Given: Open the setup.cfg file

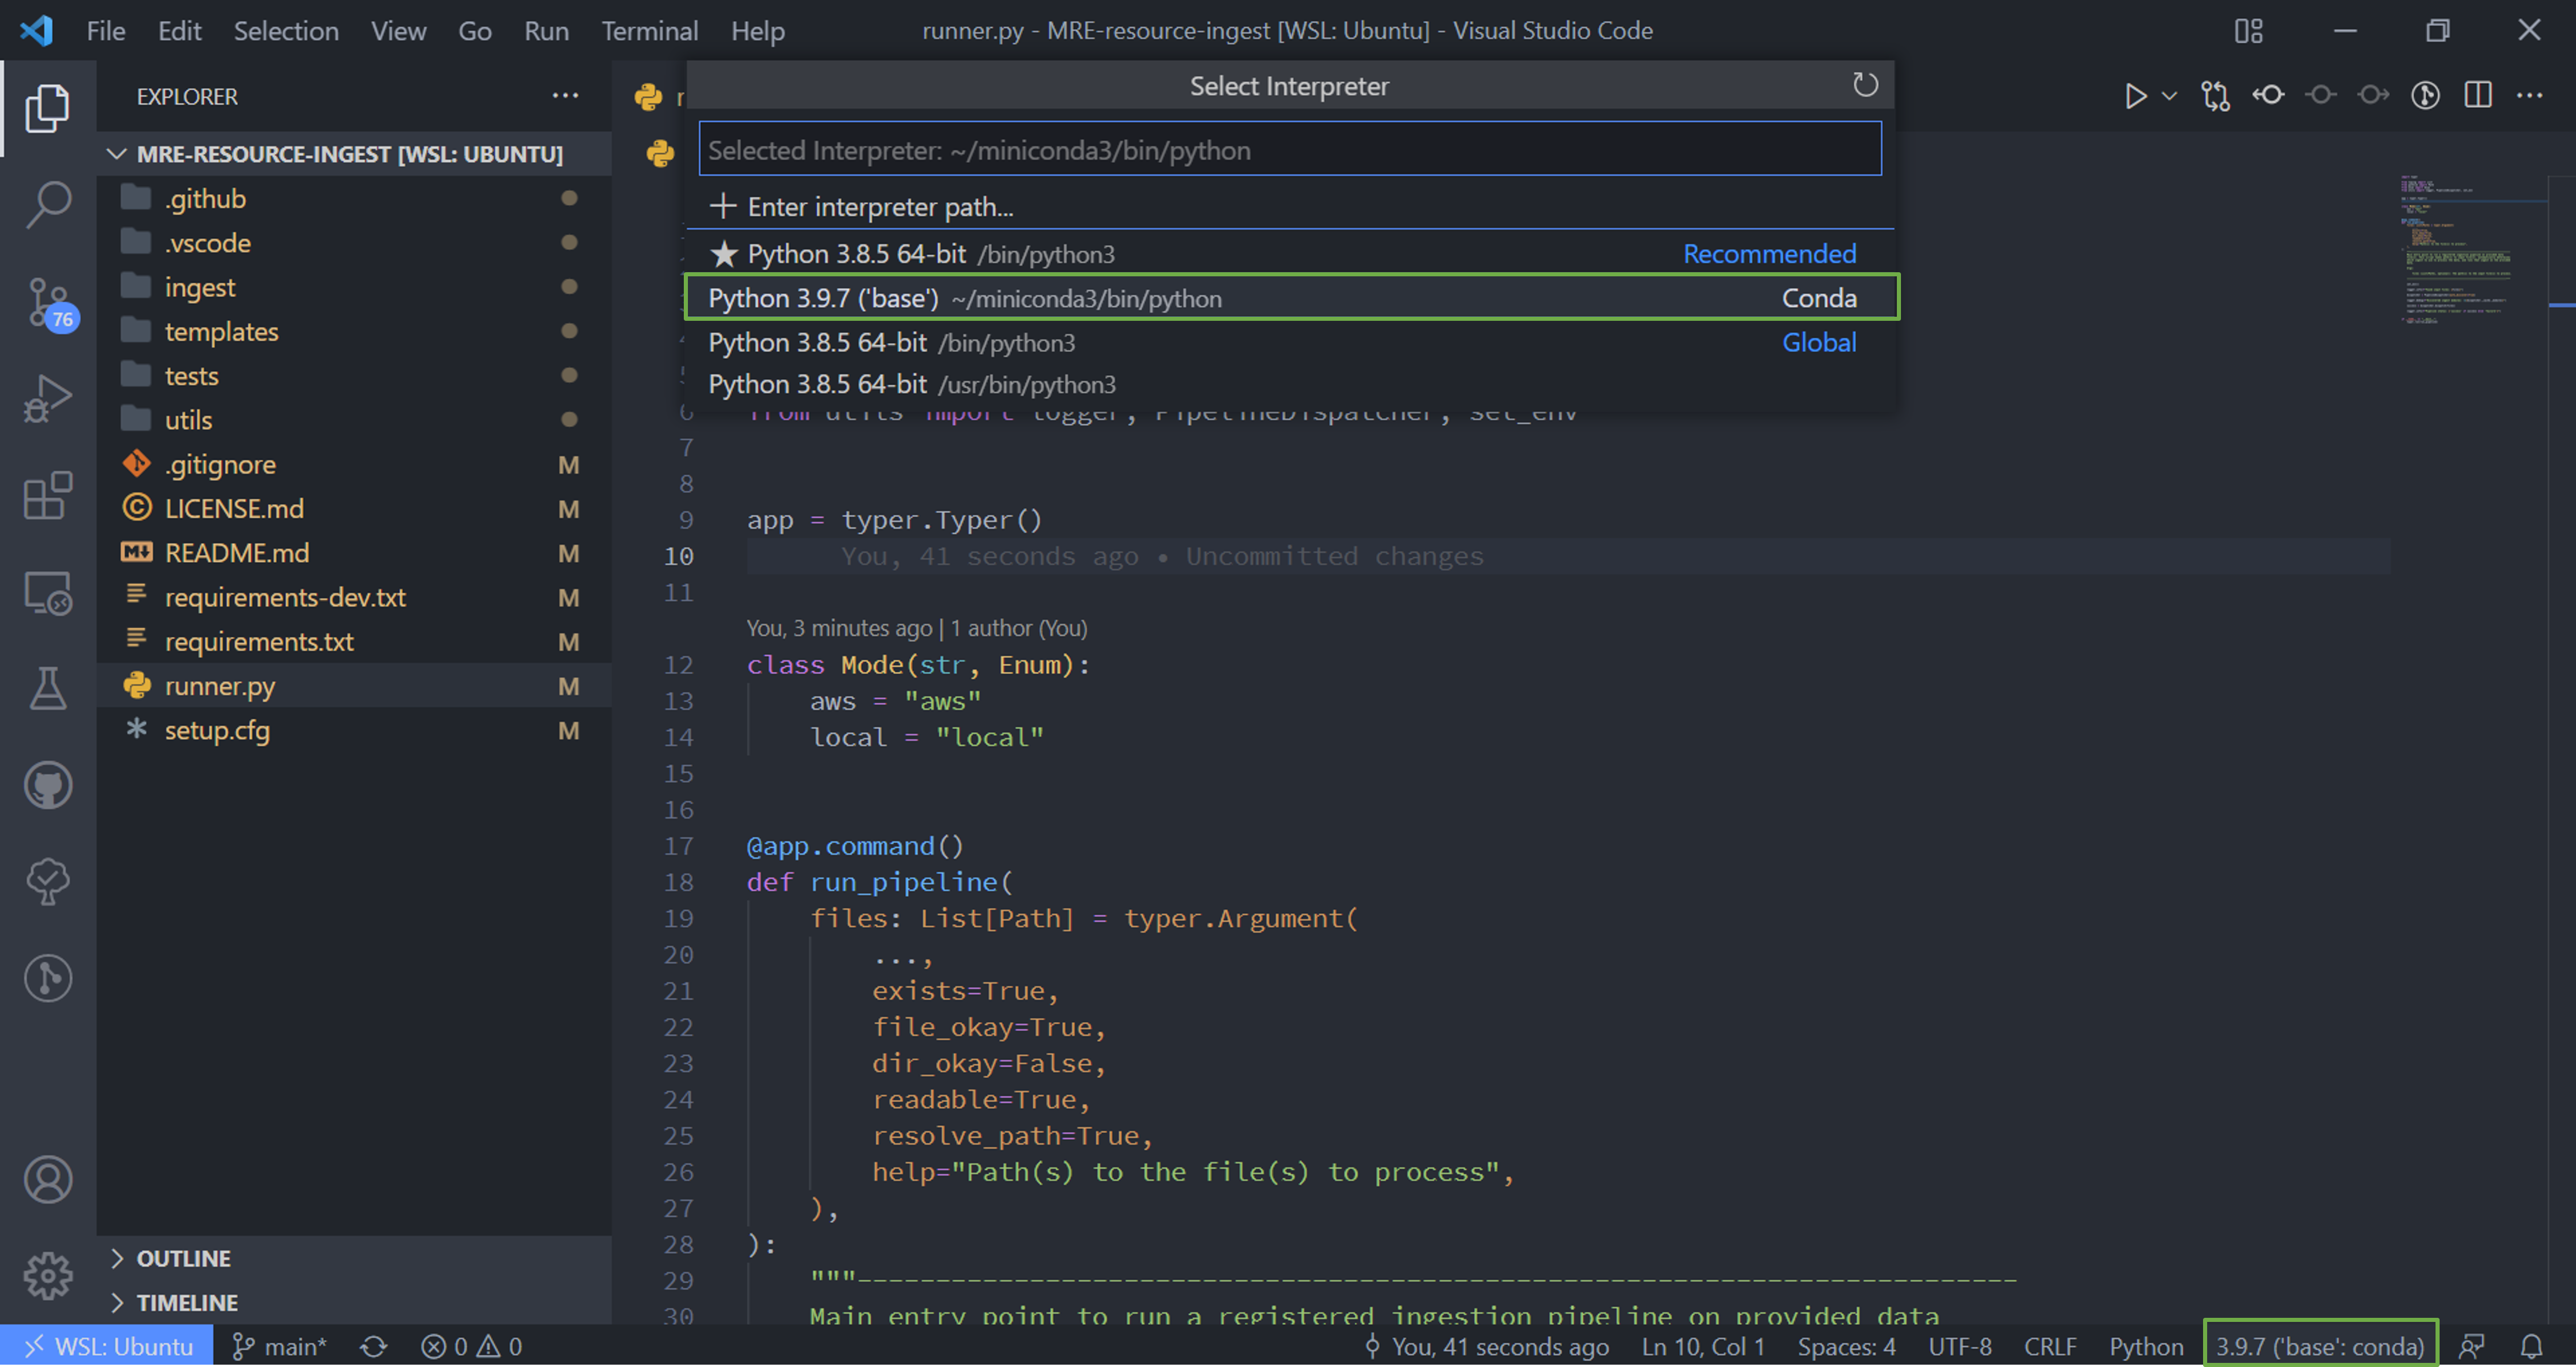Looking at the screenshot, I should click(x=354, y=730).
